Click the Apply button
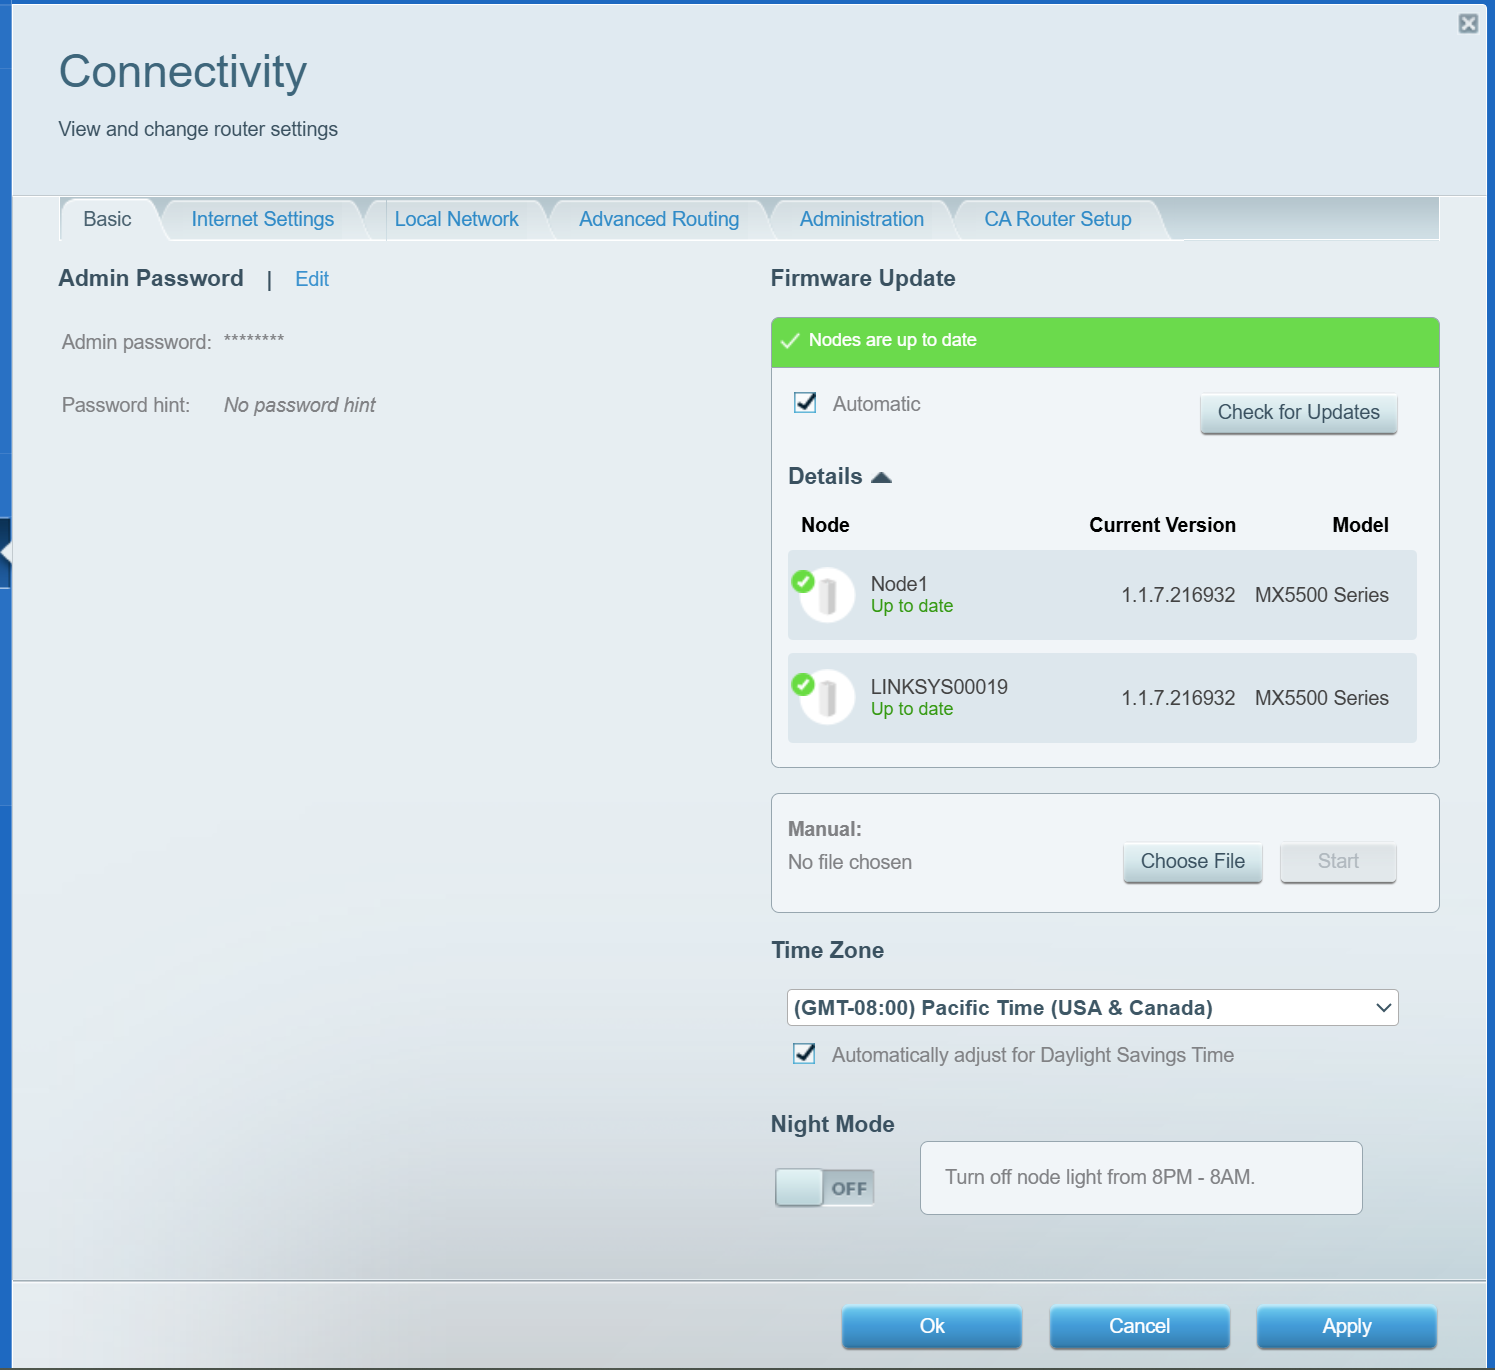 coord(1347,1327)
